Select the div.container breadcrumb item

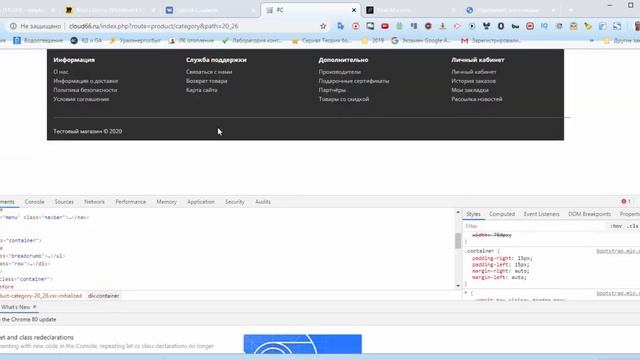104,296
